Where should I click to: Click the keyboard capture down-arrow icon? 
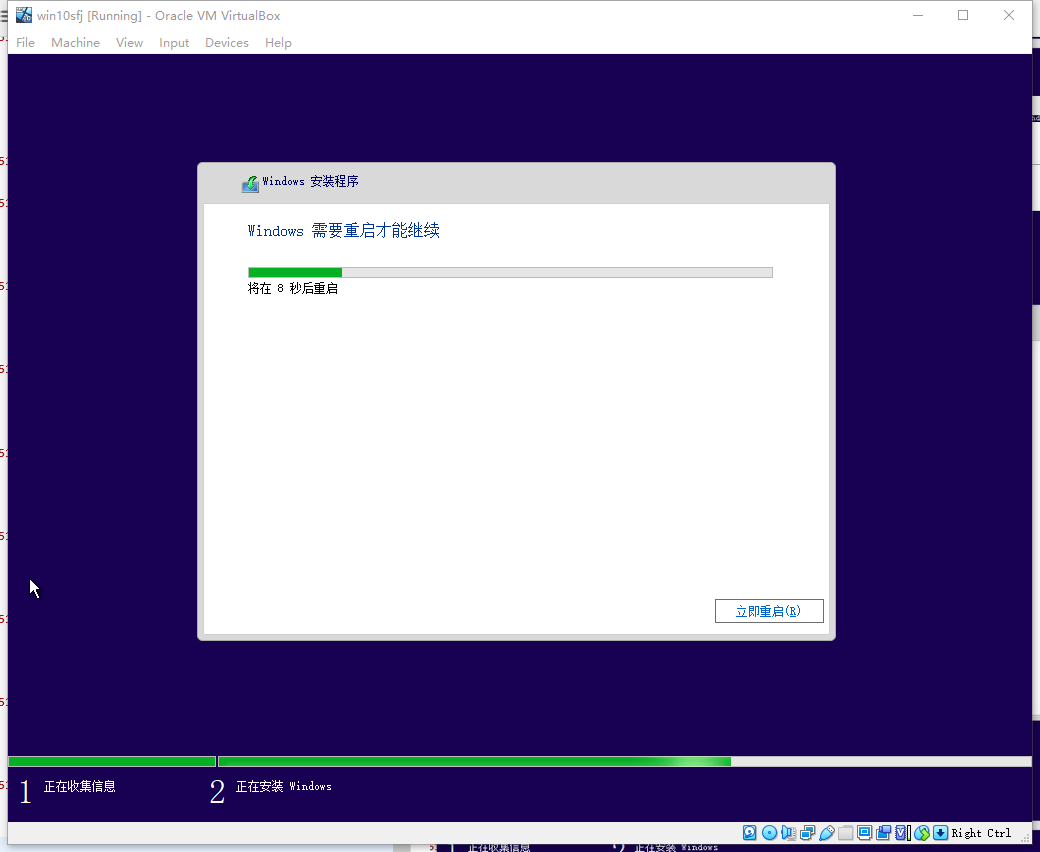pyautogui.click(x=941, y=833)
